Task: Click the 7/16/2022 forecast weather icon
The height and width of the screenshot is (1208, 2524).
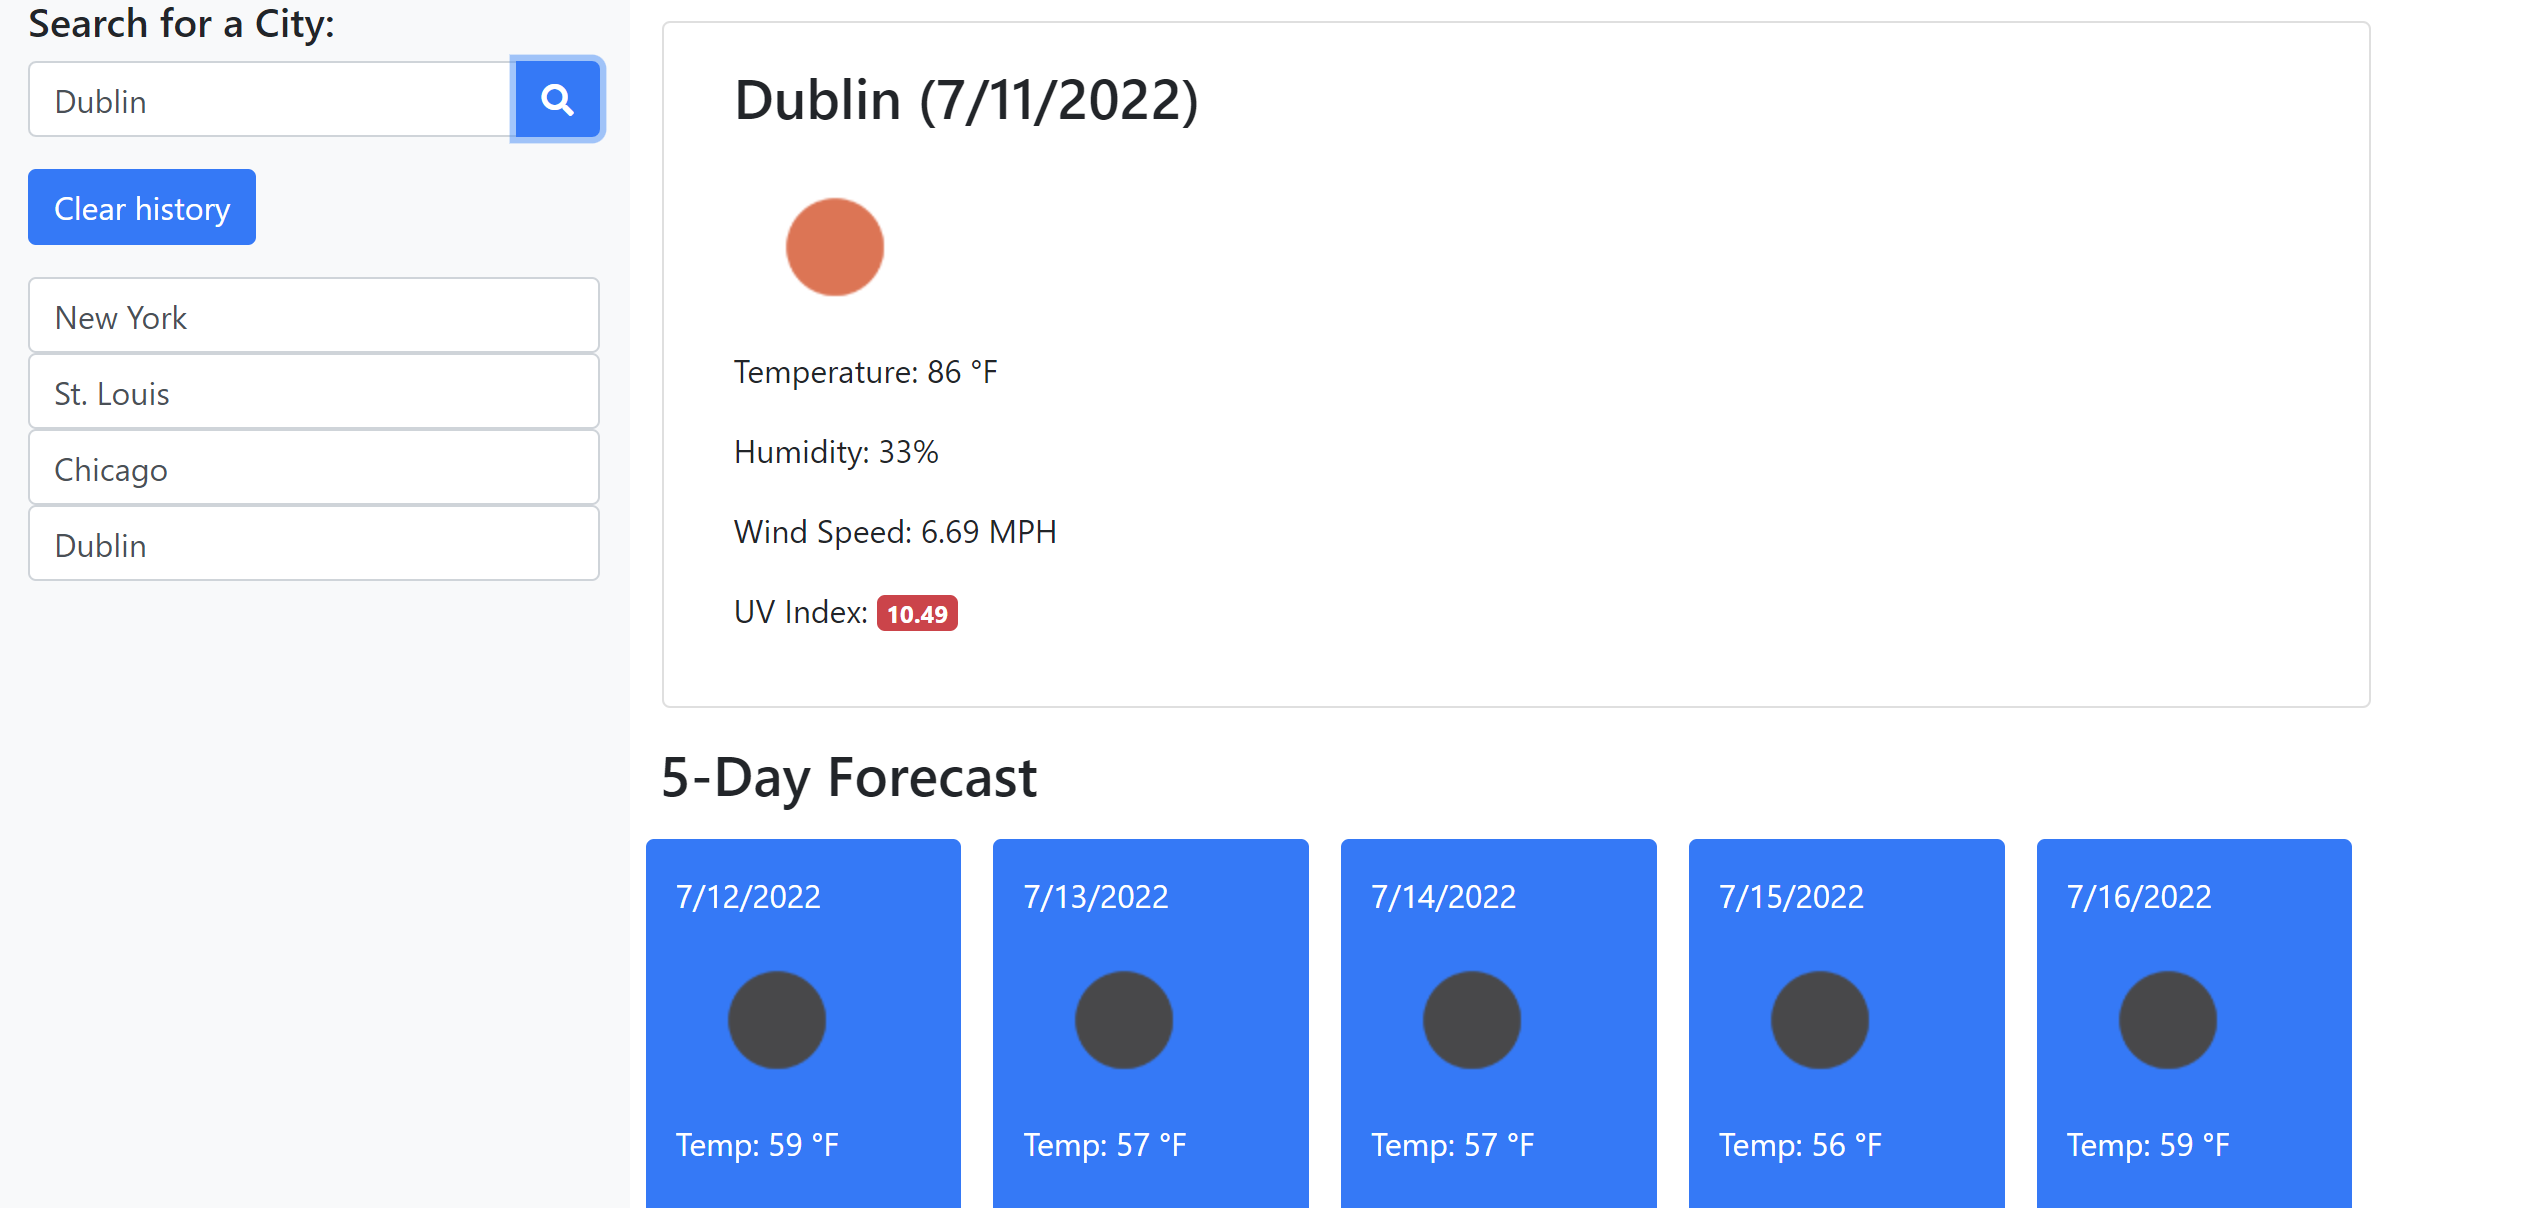Action: click(x=2168, y=1020)
